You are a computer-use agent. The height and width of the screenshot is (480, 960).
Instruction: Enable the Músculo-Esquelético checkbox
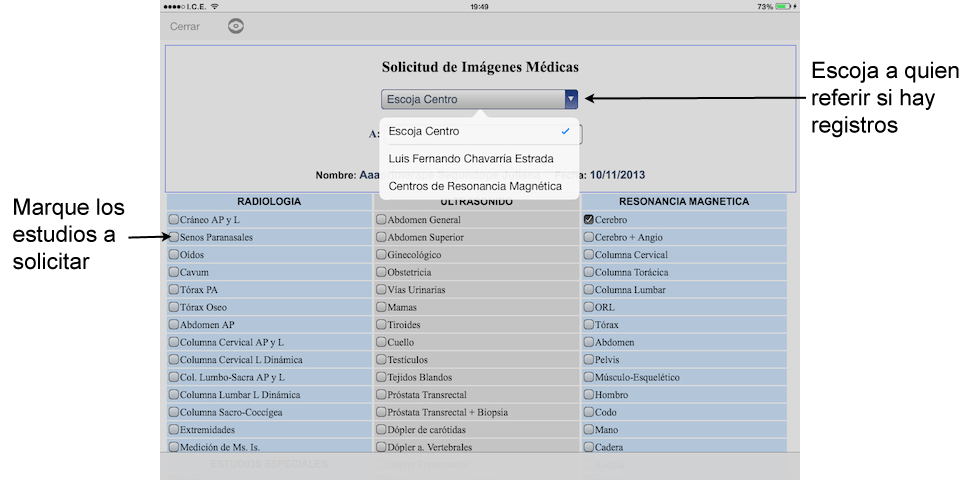588,377
